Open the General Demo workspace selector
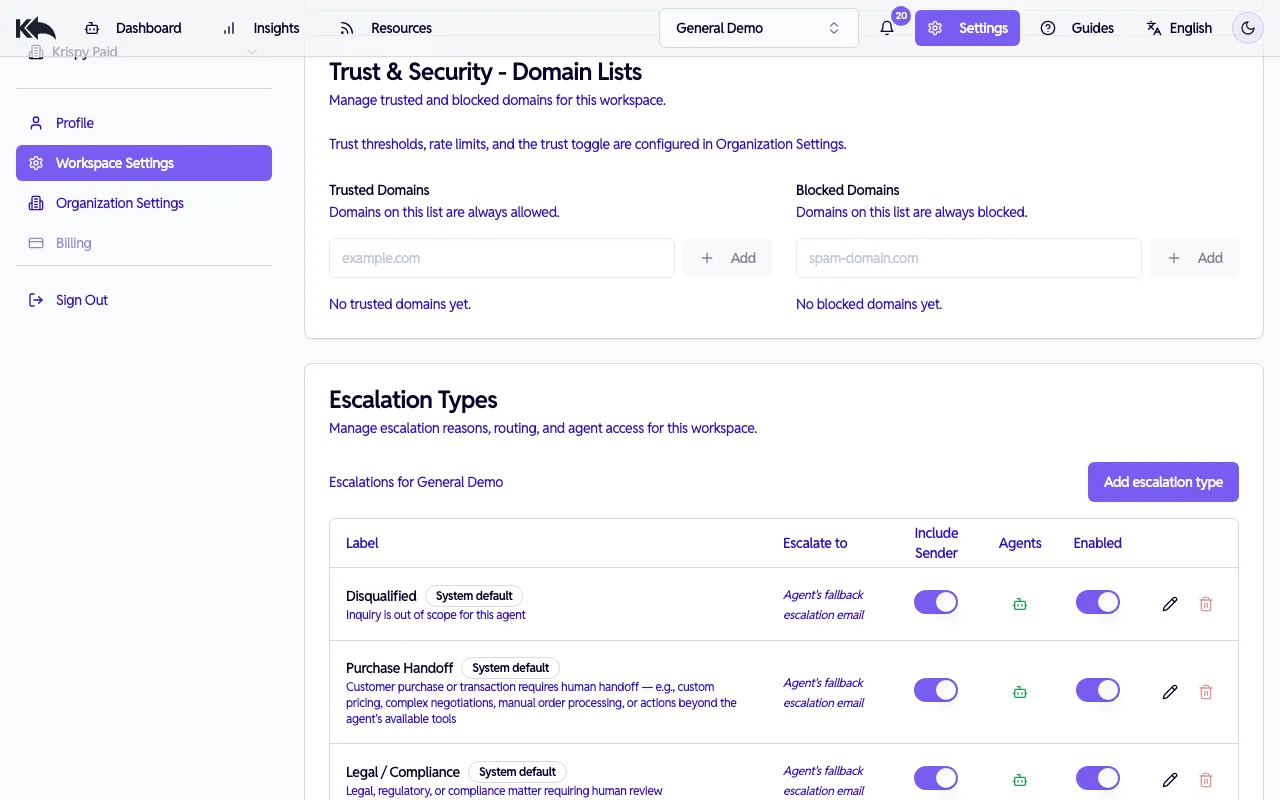1280x800 pixels. pos(758,27)
